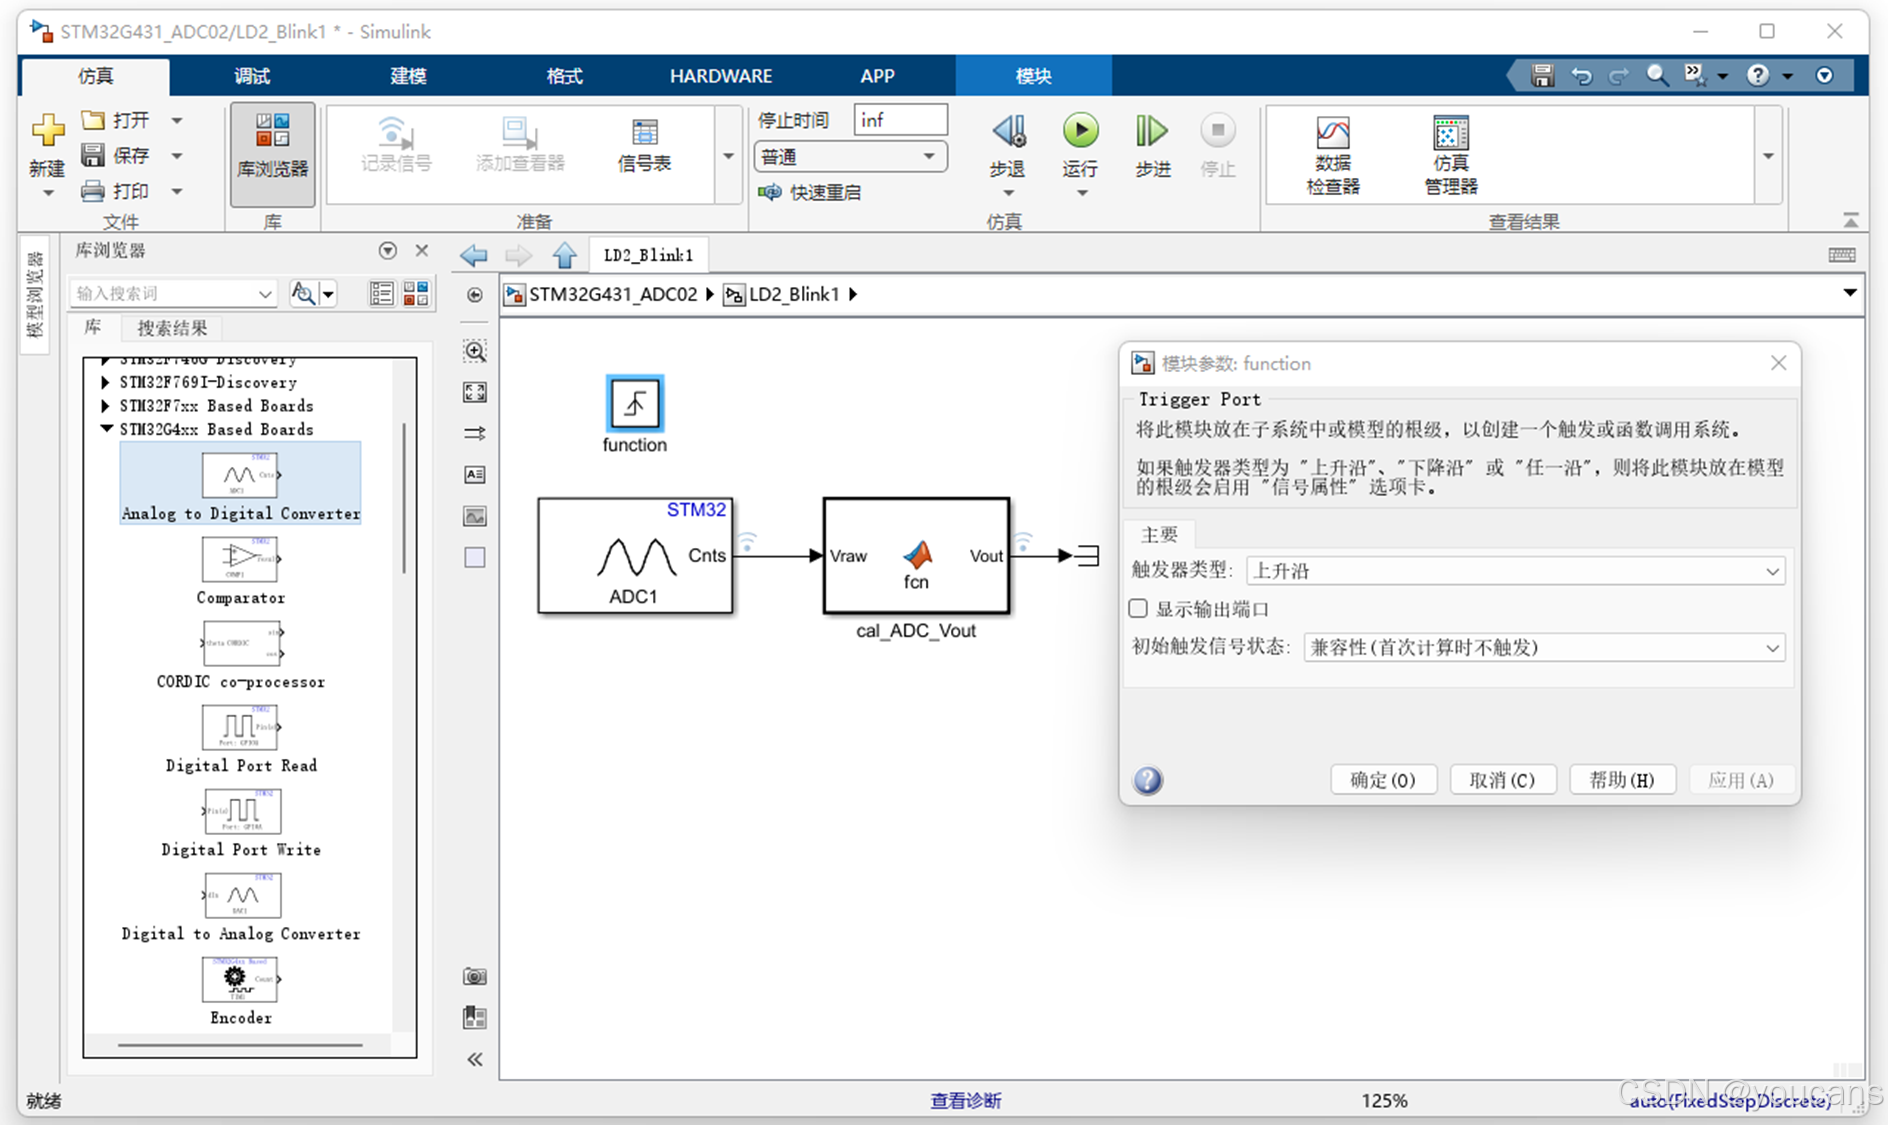
Task: Expand the STM32F769I-Discovery tree node
Action: [x=106, y=382]
